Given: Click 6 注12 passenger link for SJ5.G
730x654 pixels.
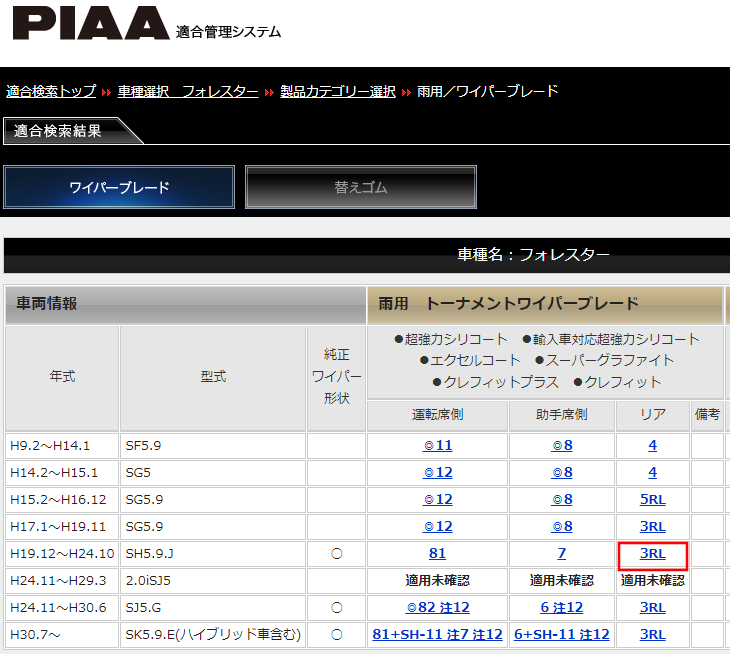Looking at the screenshot, I should tap(562, 607).
